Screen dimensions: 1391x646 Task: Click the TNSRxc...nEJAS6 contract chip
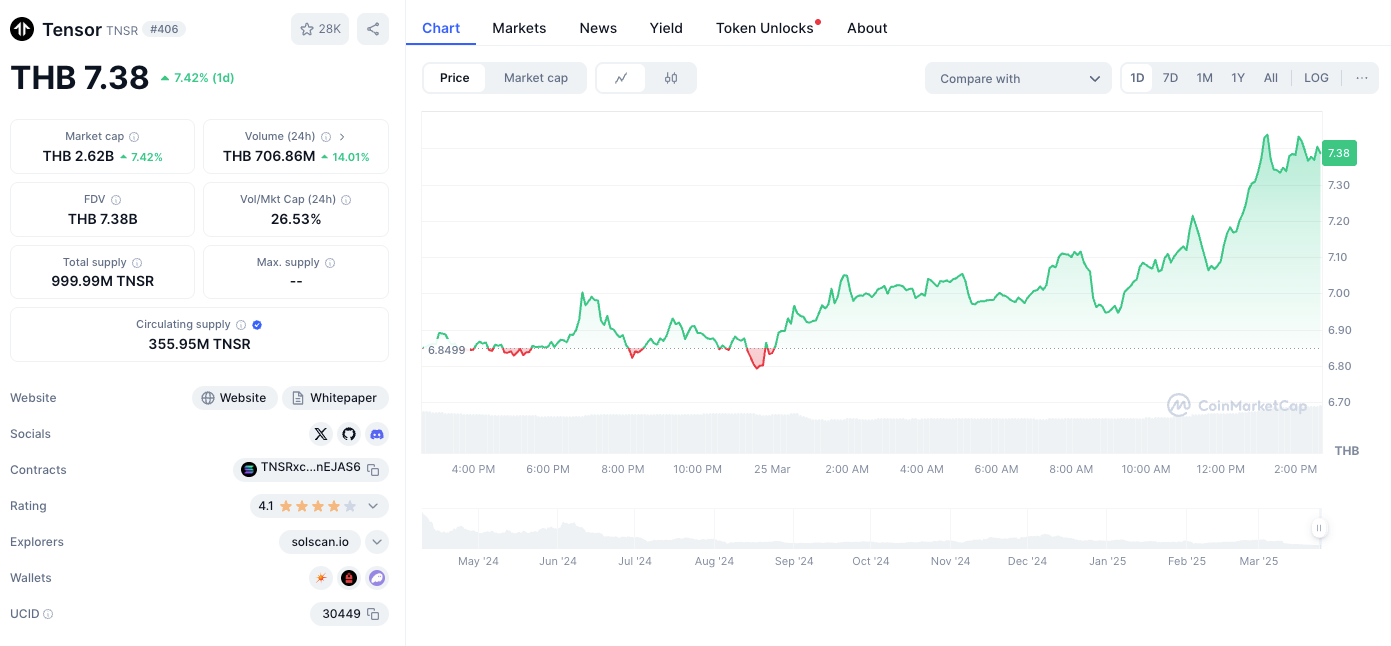coord(310,470)
